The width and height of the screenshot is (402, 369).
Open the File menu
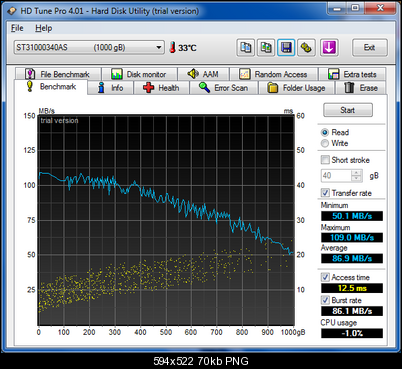tap(17, 28)
